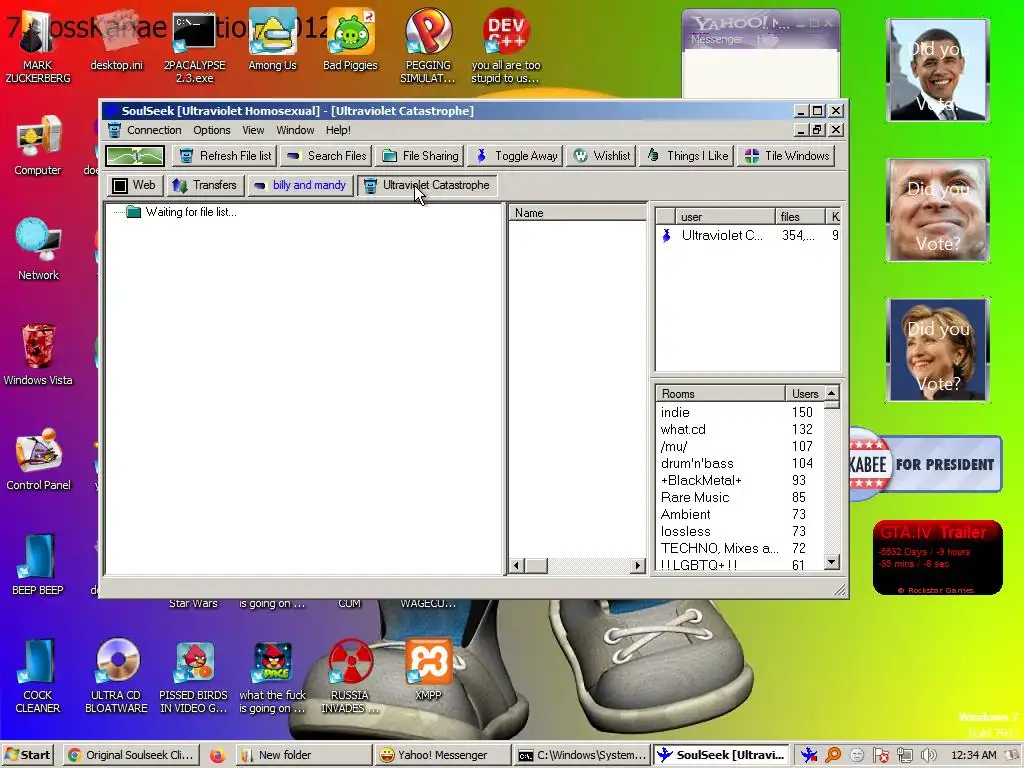Click the volume speaker tray icon
The image size is (1024, 768).
(928, 756)
